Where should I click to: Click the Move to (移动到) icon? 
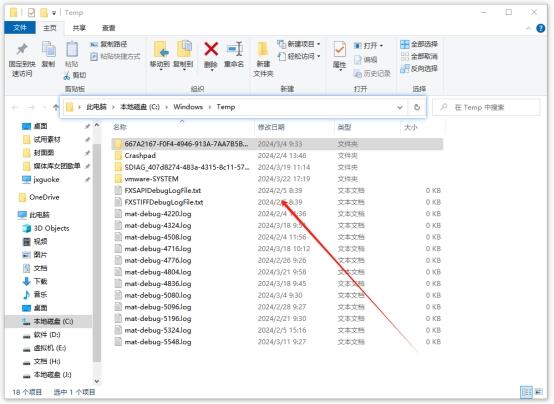pyautogui.click(x=160, y=49)
